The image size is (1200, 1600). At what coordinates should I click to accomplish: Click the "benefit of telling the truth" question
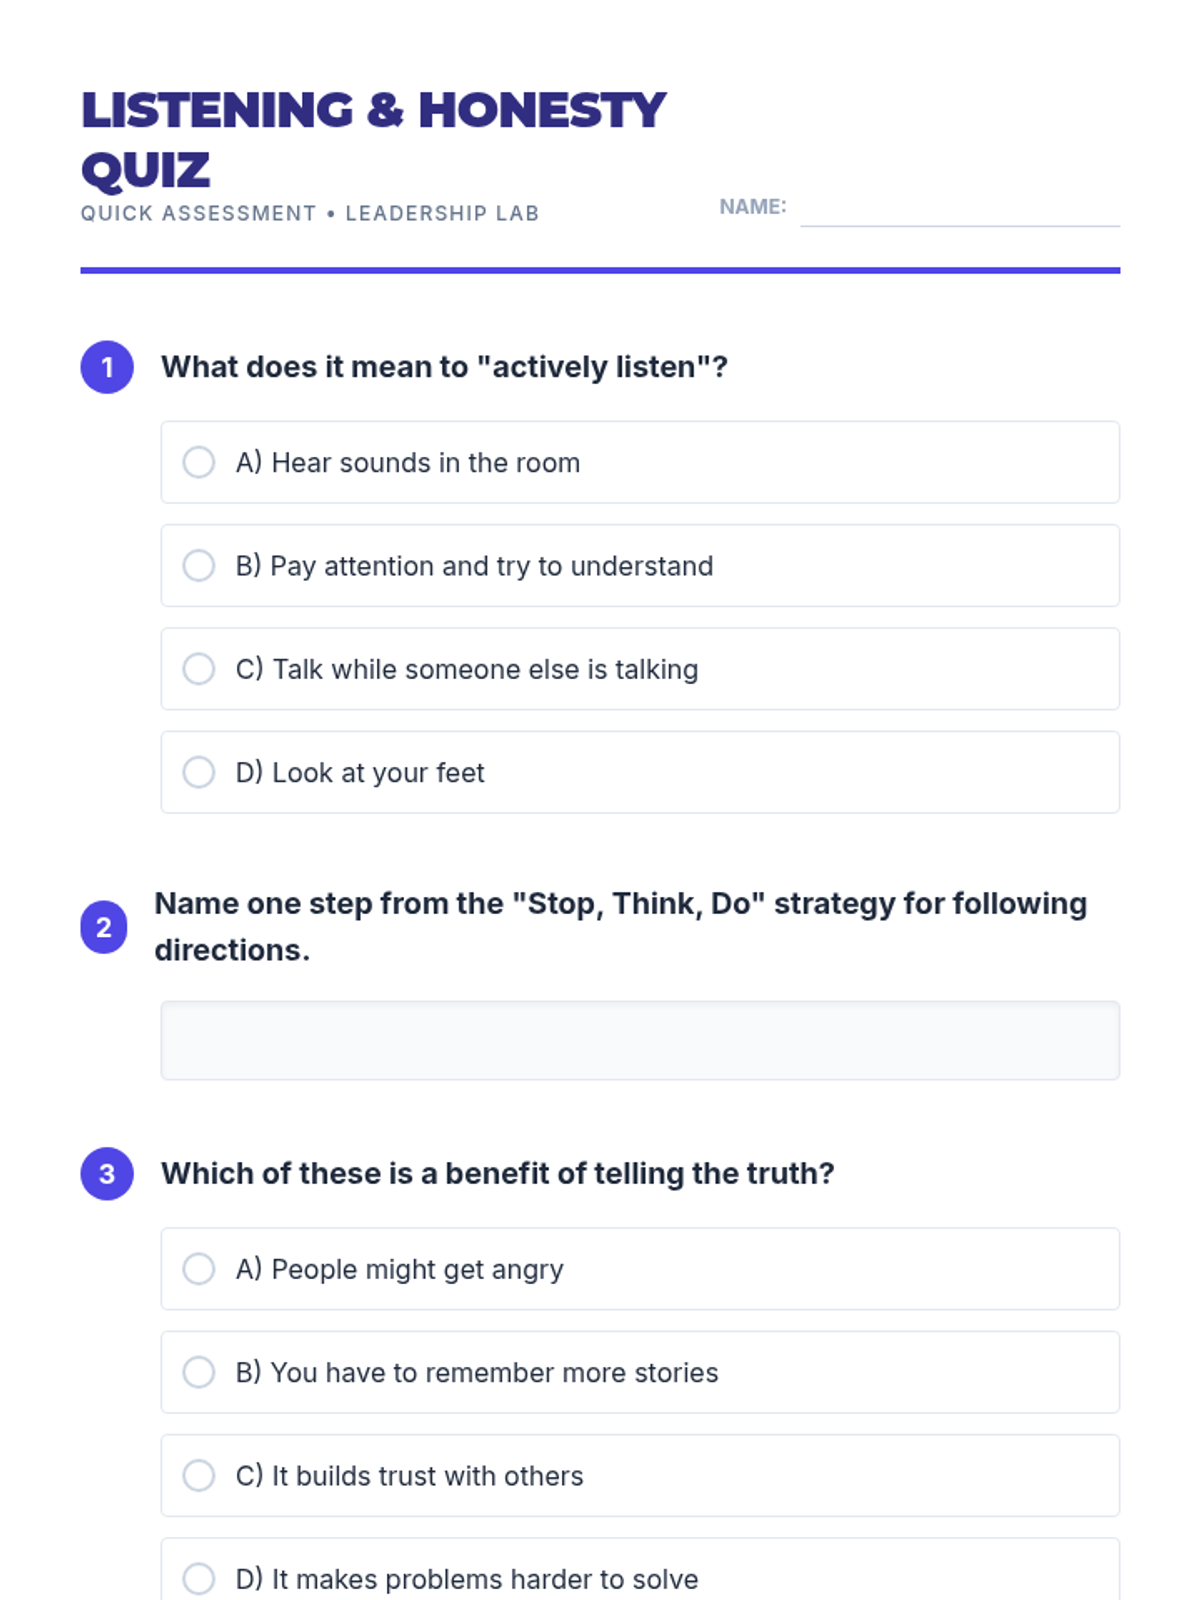tap(497, 1173)
